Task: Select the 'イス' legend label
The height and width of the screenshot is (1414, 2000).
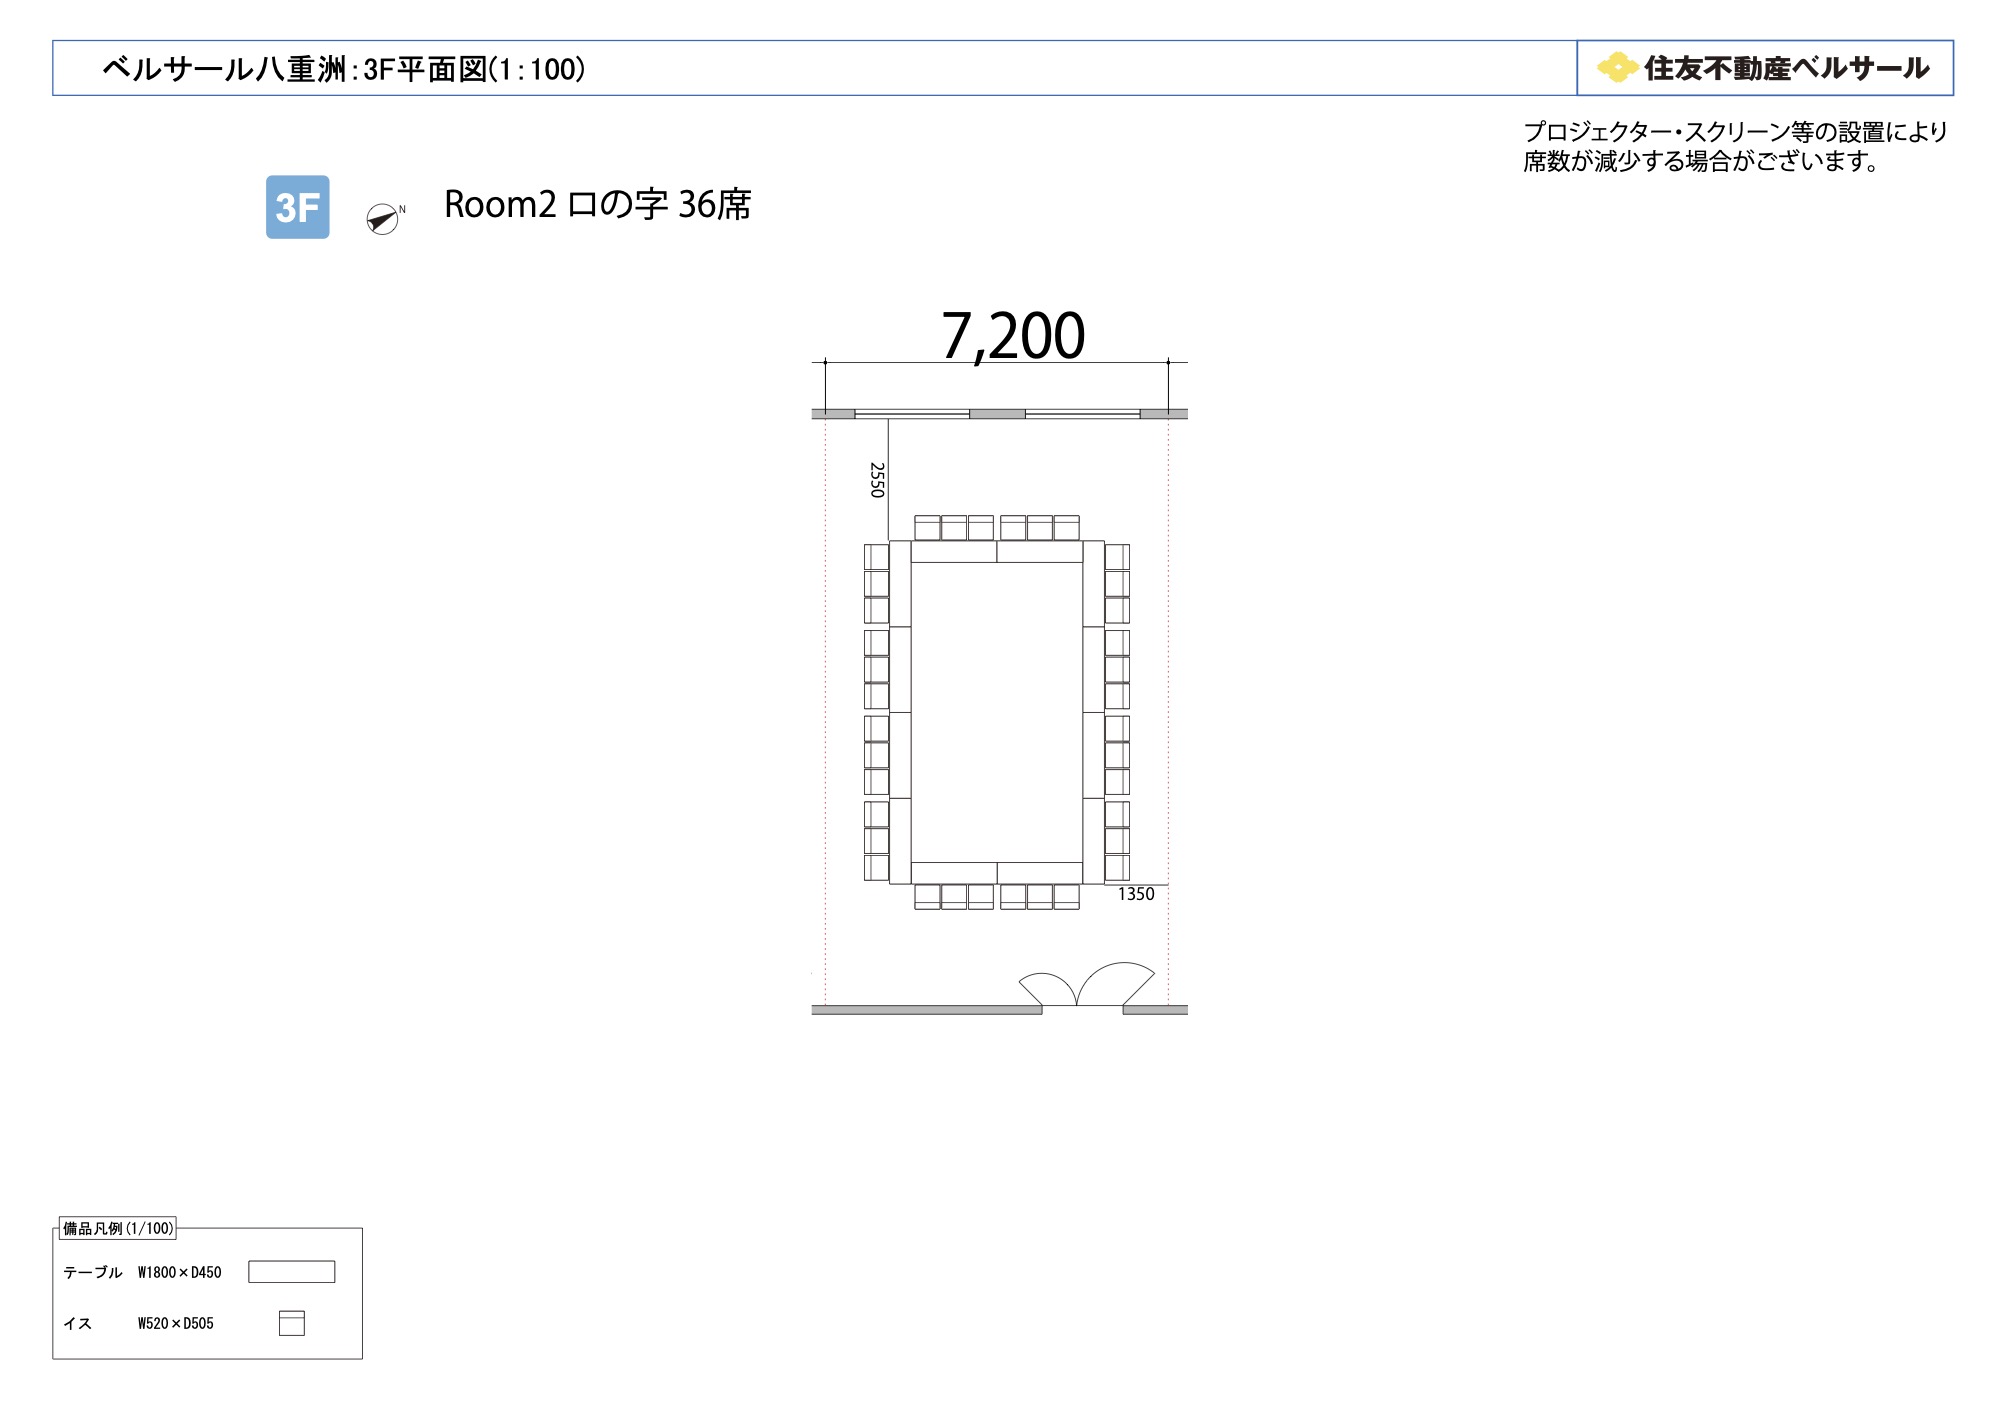Action: click(77, 1323)
